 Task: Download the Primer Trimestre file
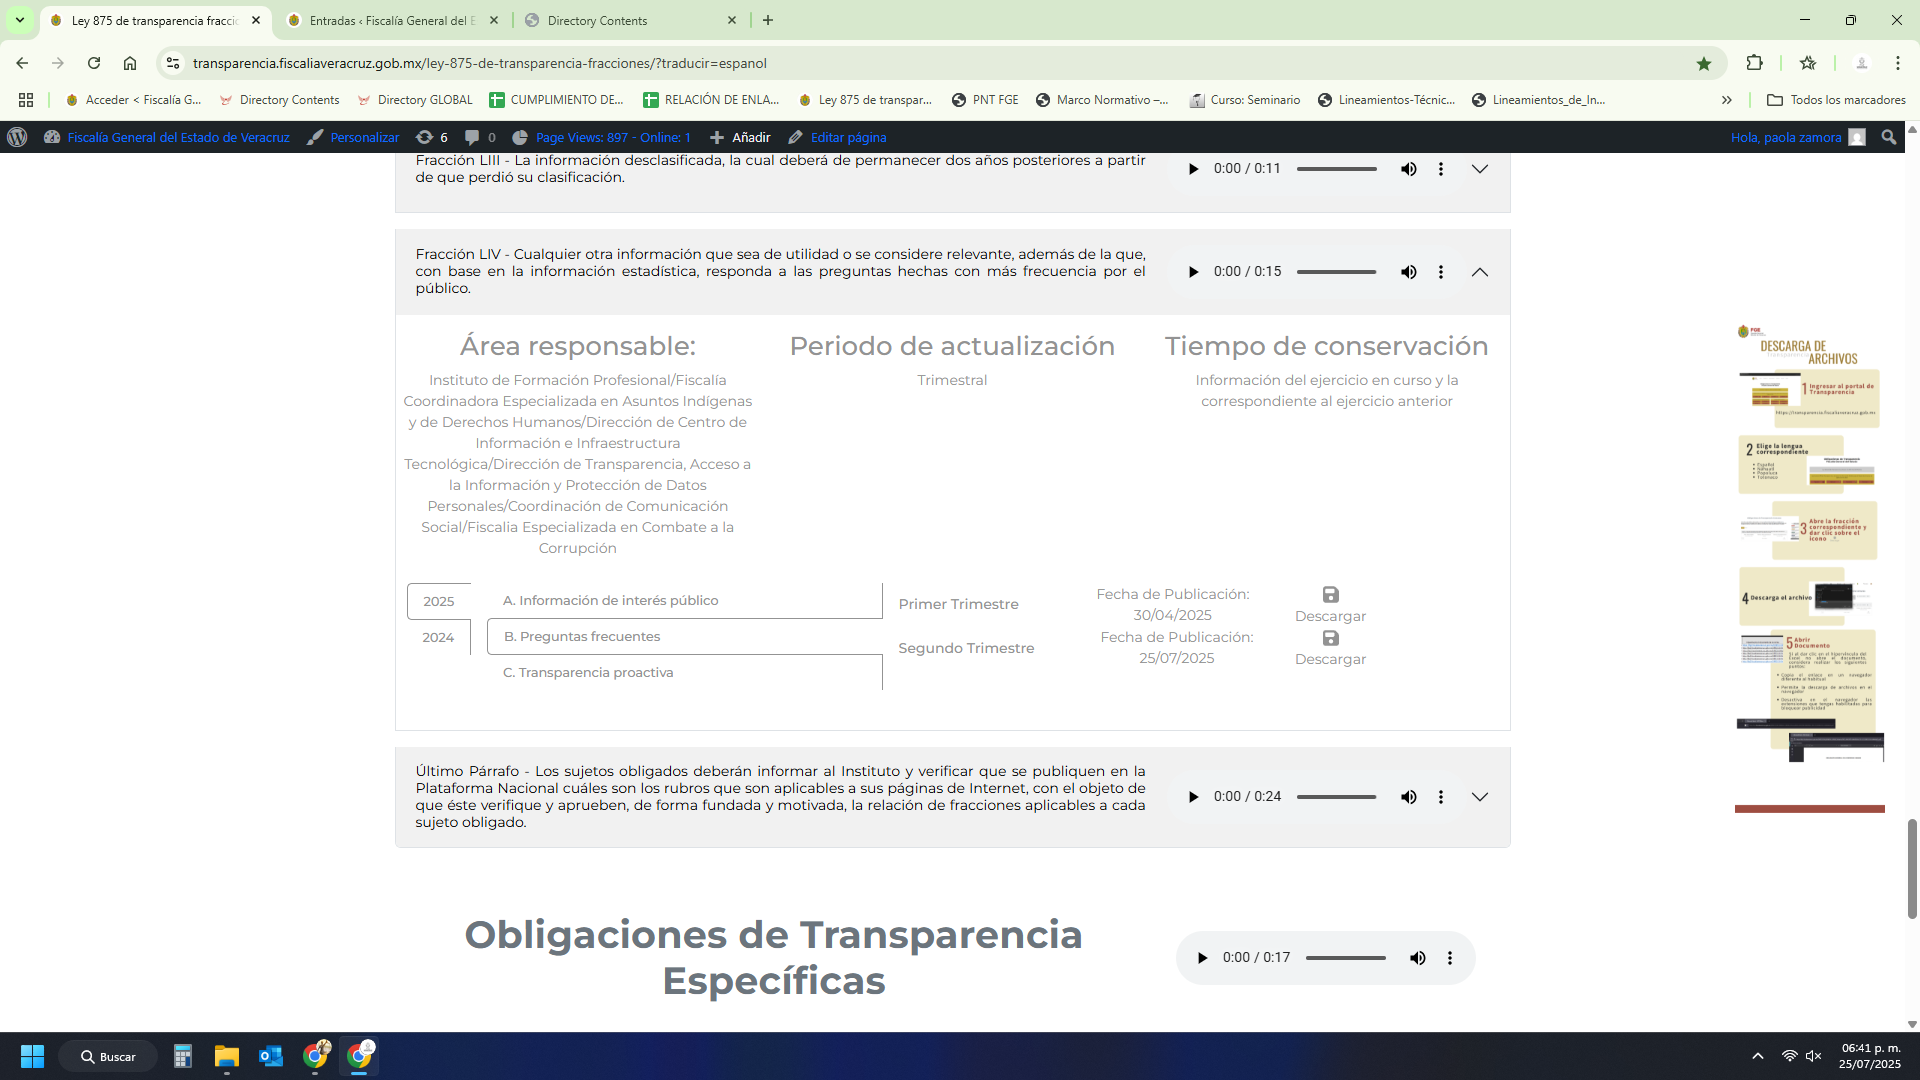click(1330, 604)
